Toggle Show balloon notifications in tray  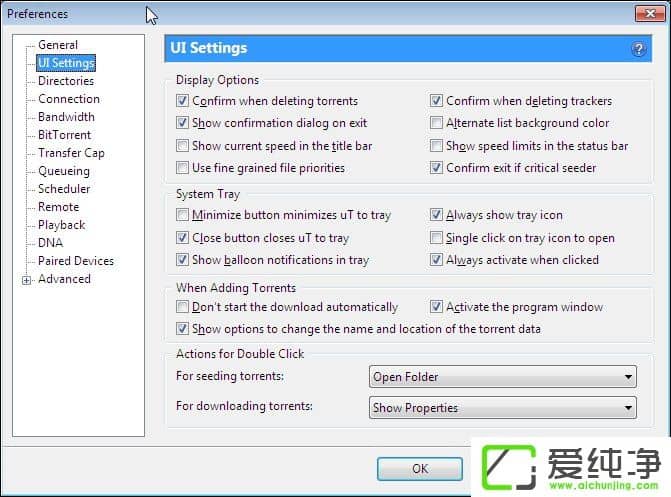pyautogui.click(x=182, y=259)
